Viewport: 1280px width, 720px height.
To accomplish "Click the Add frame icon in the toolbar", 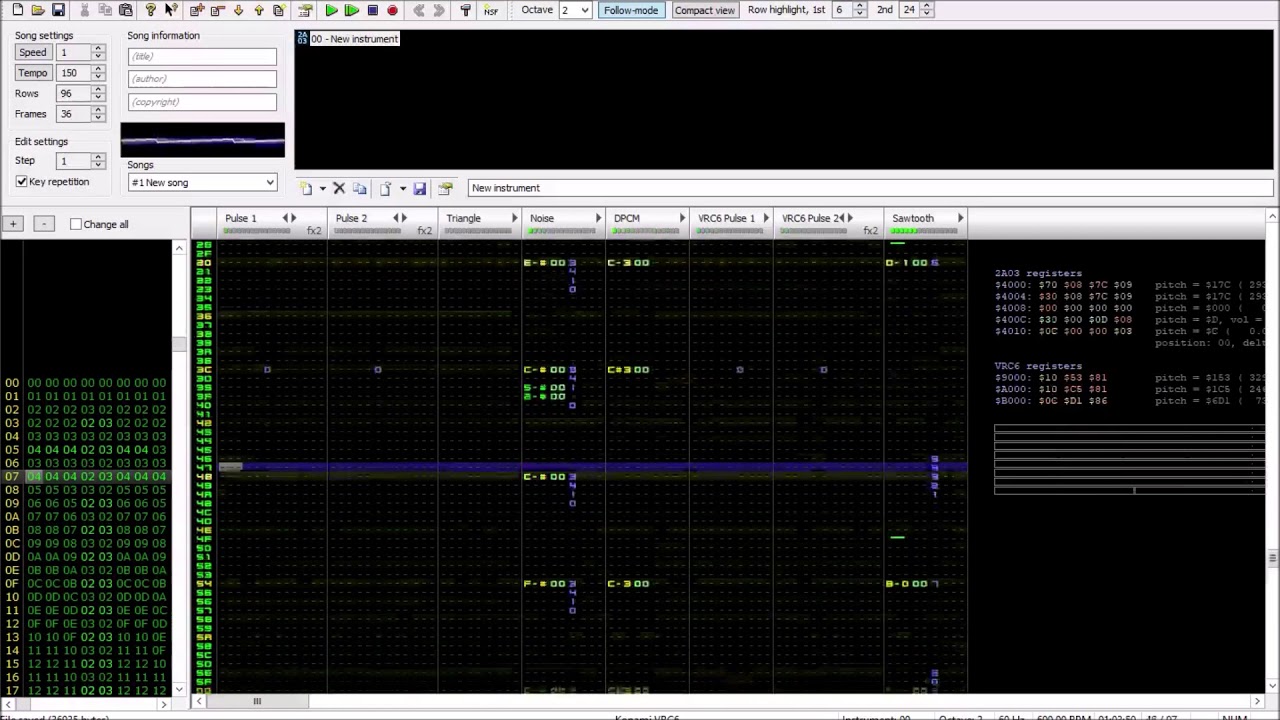I will tap(197, 10).
